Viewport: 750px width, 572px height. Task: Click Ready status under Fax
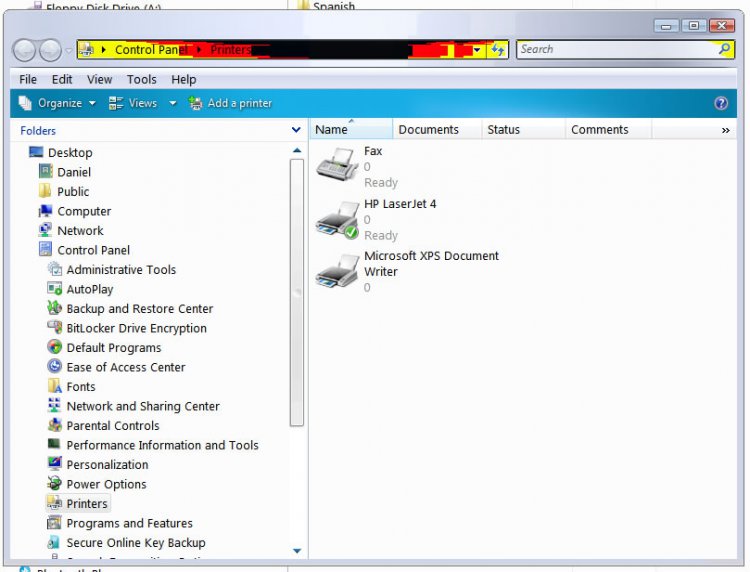point(381,182)
